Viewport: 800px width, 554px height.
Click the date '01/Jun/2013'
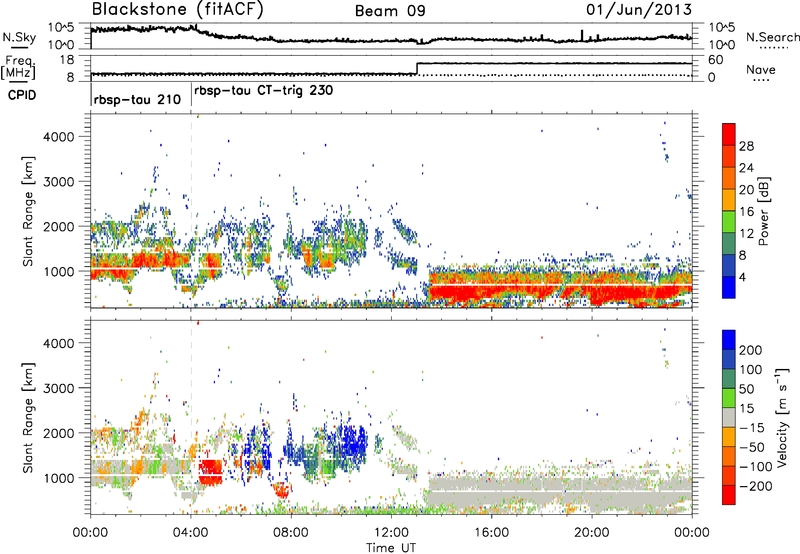point(639,10)
